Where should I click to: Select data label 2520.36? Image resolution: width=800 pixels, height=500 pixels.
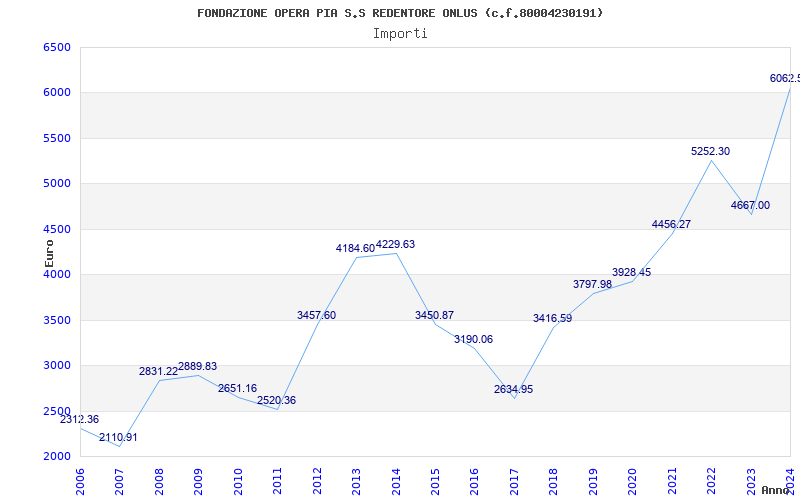(277, 401)
